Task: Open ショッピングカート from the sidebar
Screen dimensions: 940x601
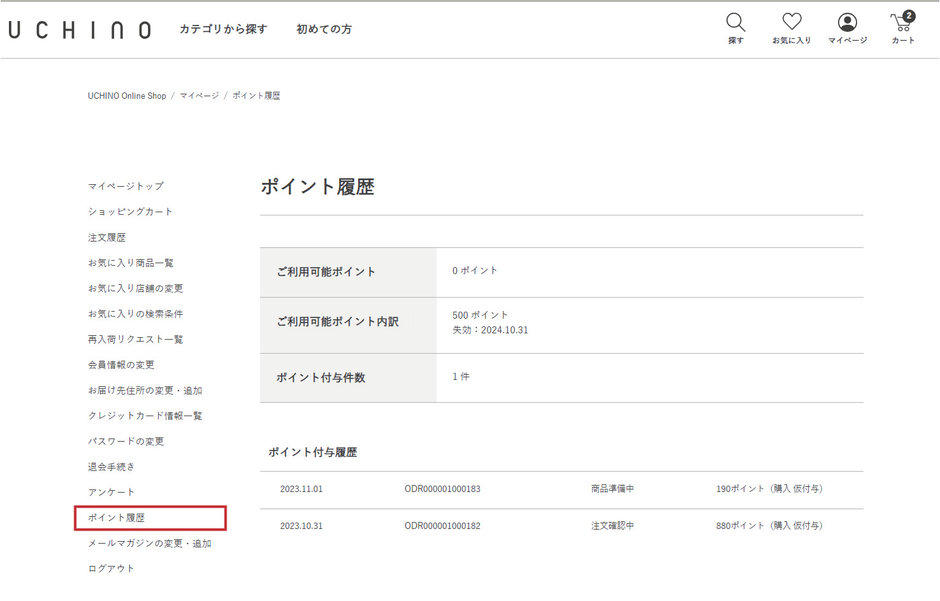Action: [130, 211]
